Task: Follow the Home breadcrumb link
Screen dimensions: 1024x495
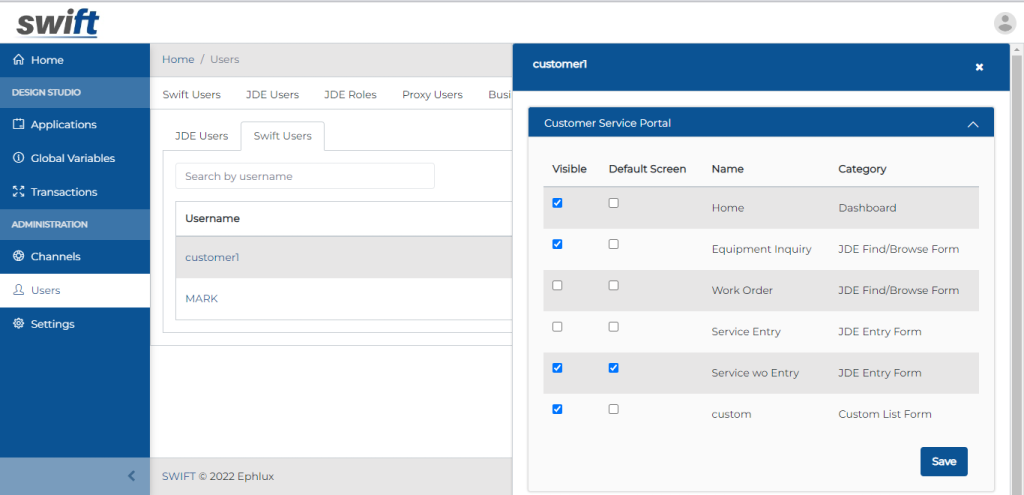Action: pyautogui.click(x=178, y=60)
